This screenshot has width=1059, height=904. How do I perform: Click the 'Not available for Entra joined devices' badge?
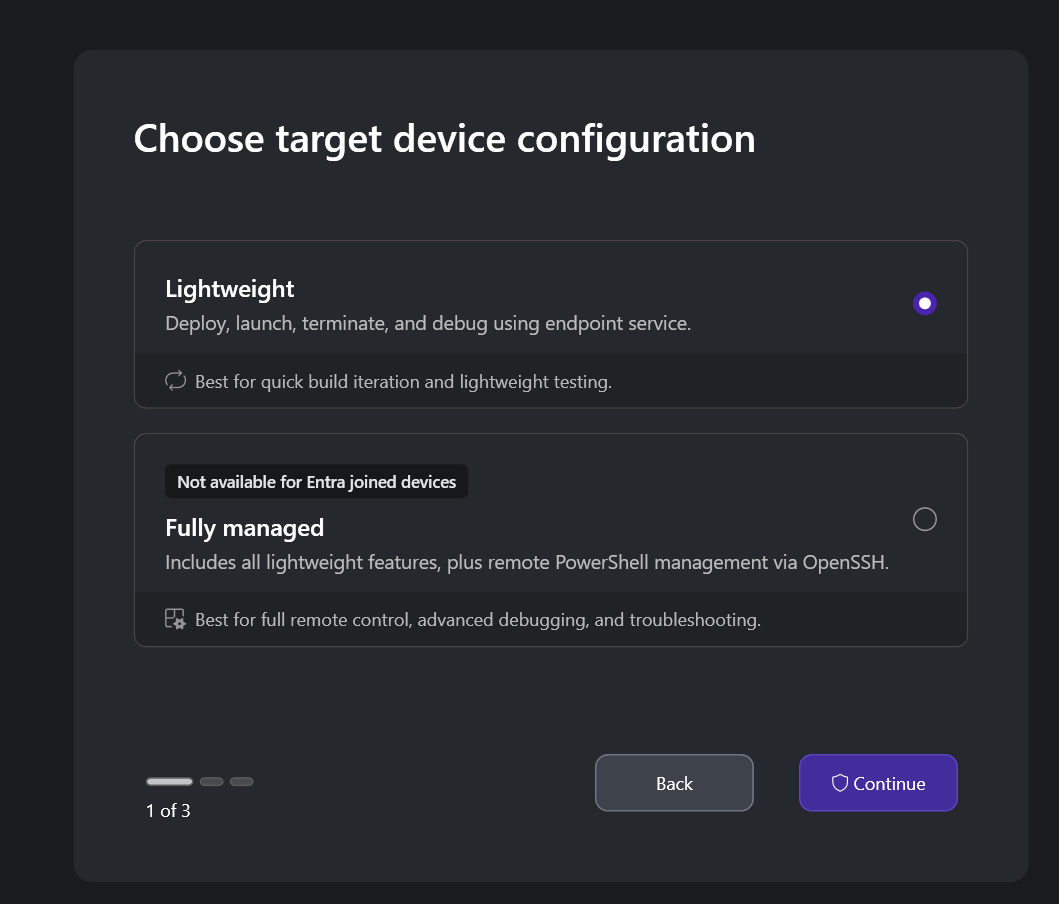point(317,481)
